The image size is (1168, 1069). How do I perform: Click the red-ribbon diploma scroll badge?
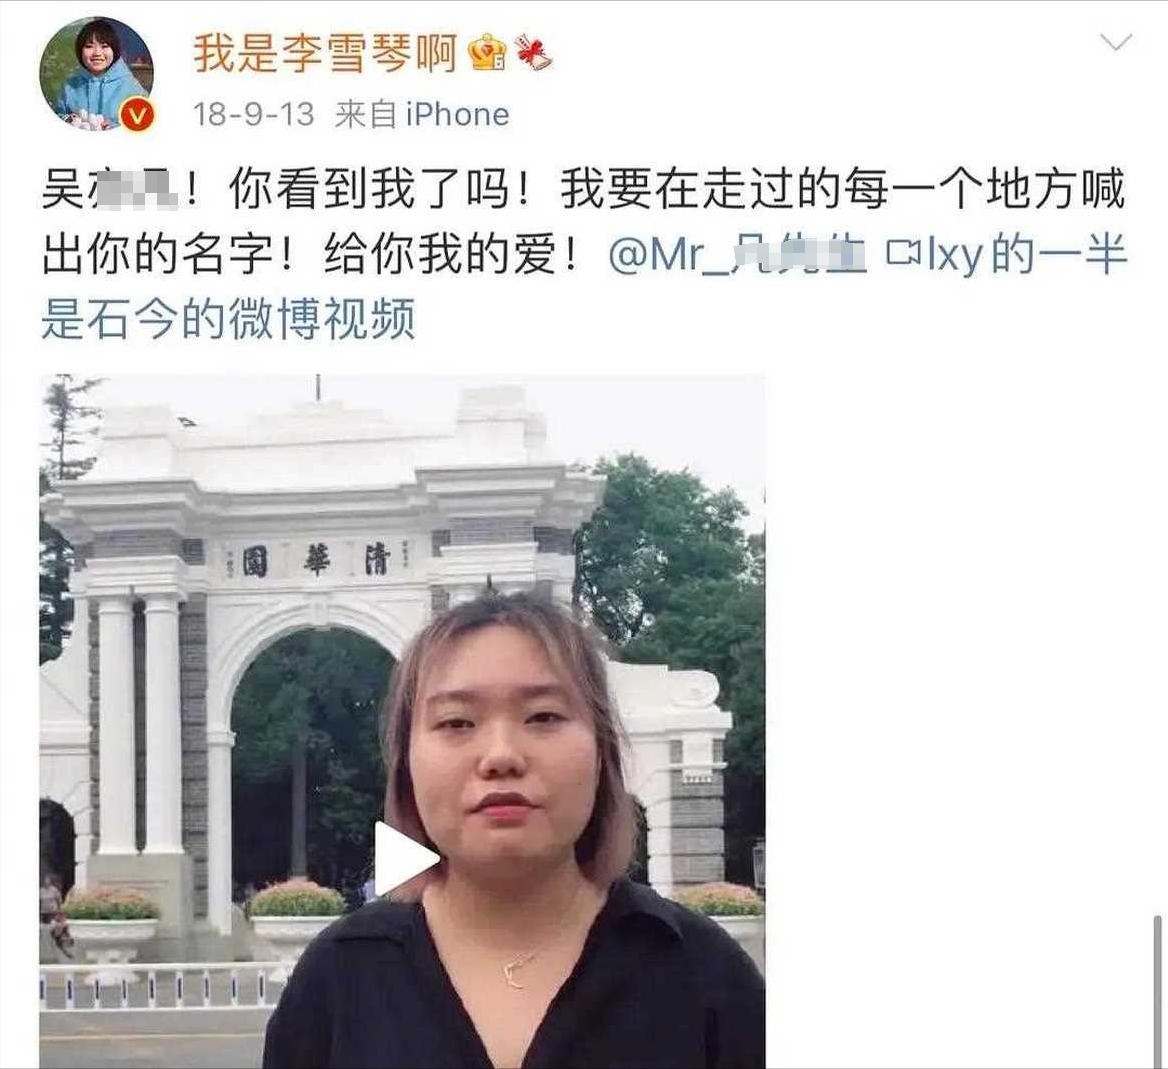coord(534,52)
